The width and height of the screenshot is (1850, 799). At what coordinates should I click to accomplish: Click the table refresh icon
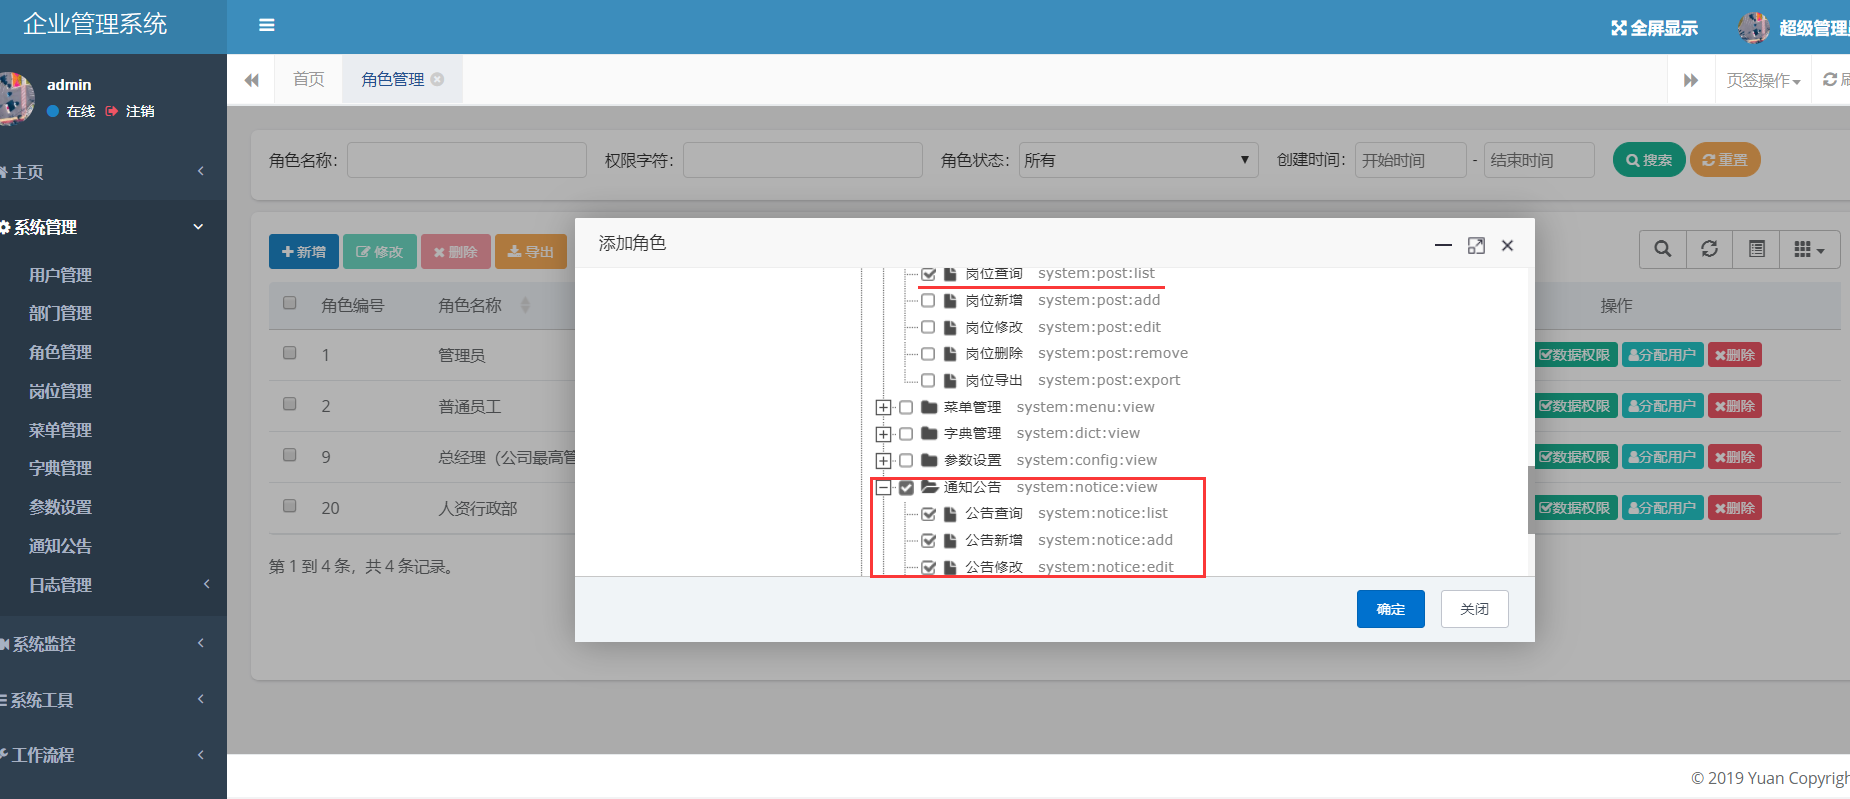1710,249
